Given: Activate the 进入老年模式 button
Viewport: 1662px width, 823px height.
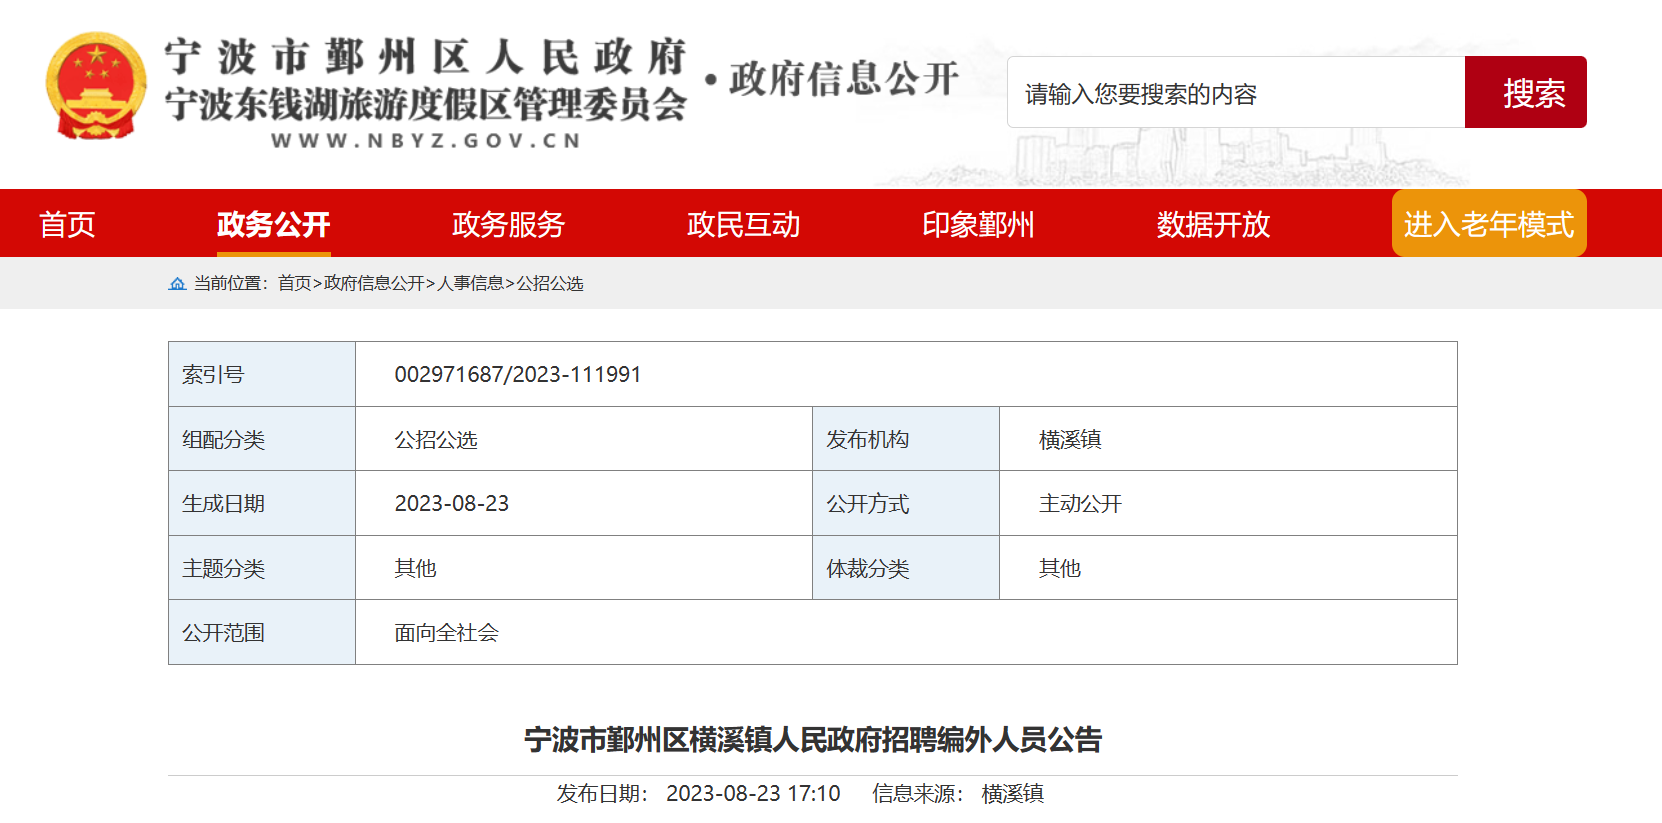Looking at the screenshot, I should [1489, 223].
